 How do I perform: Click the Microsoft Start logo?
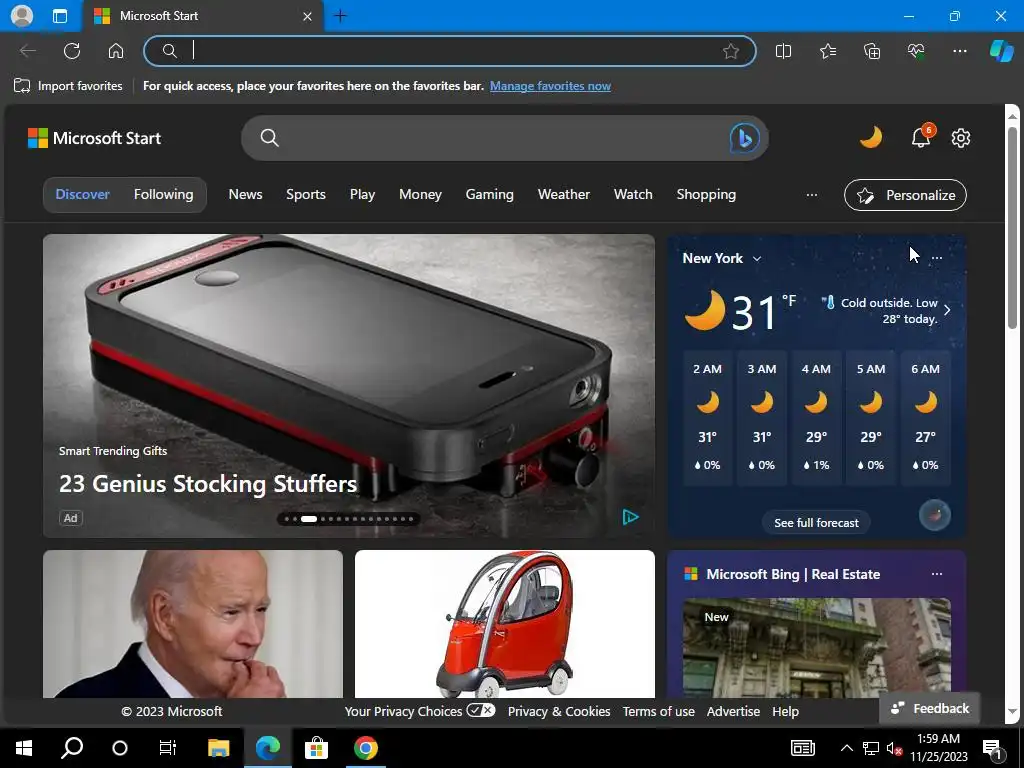pos(94,138)
